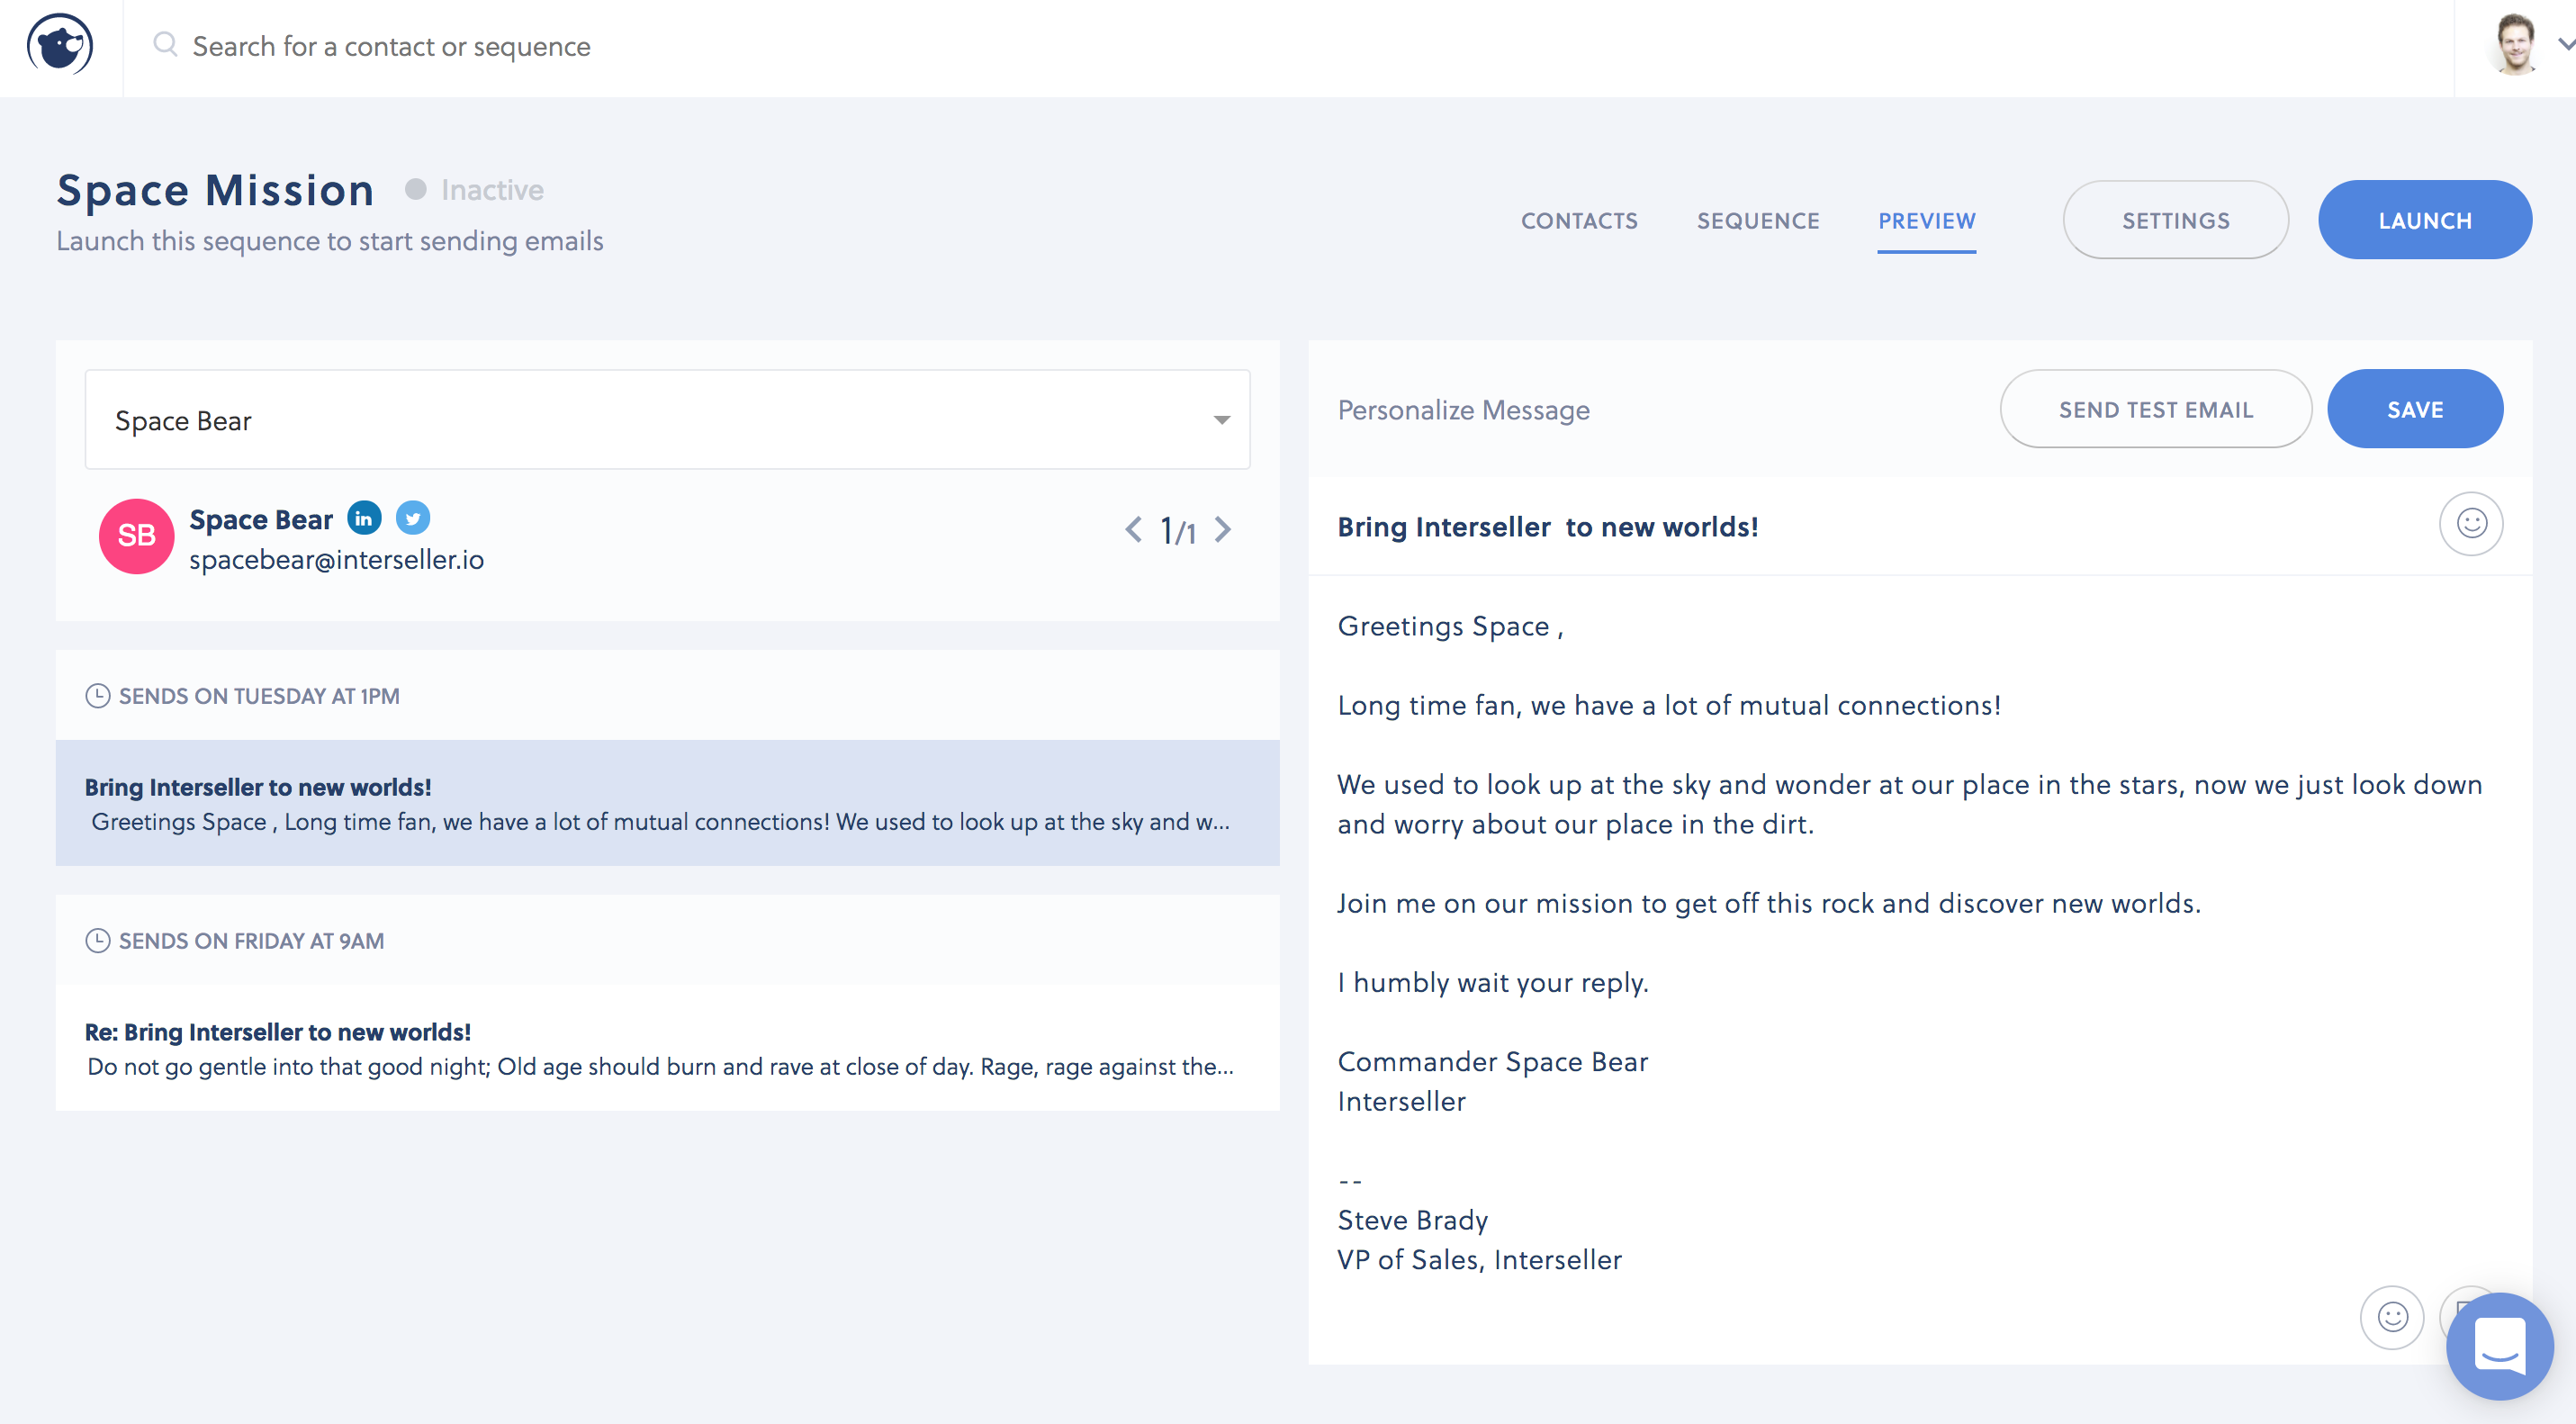This screenshot has width=2576, height=1424.
Task: Launch the Space Mission sequence
Action: (x=2425, y=220)
